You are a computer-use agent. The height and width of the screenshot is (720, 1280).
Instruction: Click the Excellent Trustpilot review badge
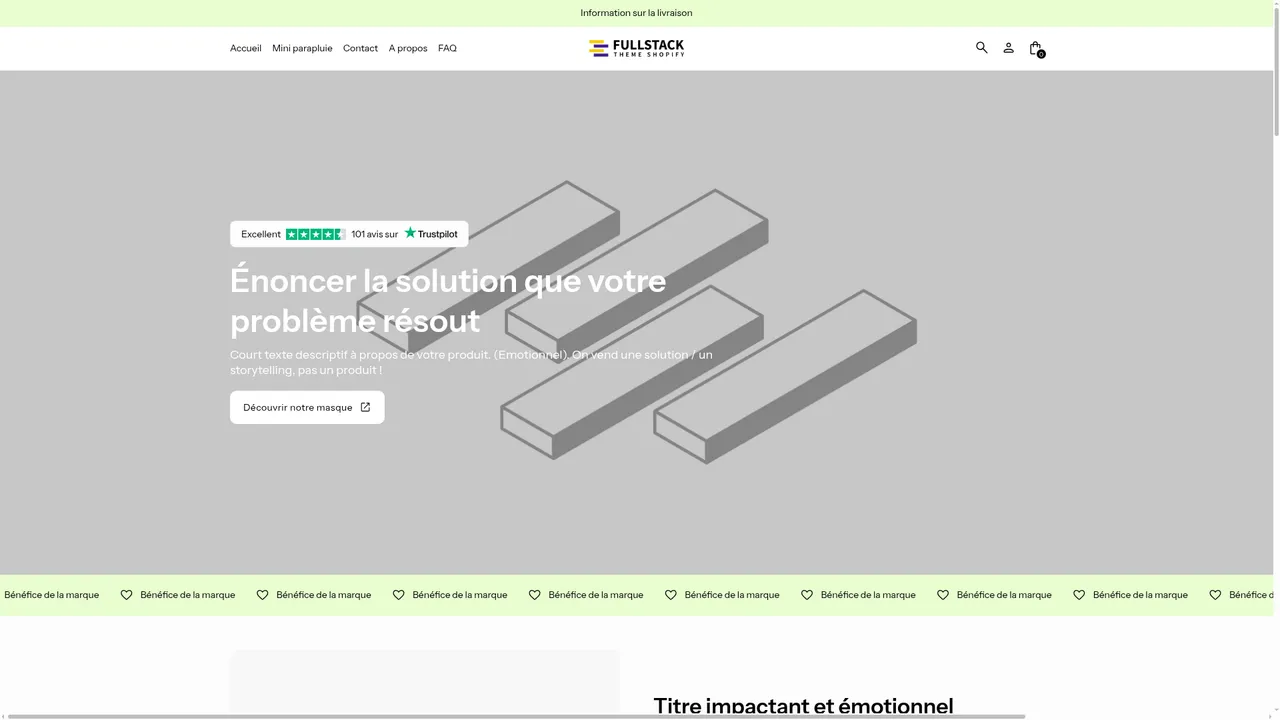(x=349, y=234)
